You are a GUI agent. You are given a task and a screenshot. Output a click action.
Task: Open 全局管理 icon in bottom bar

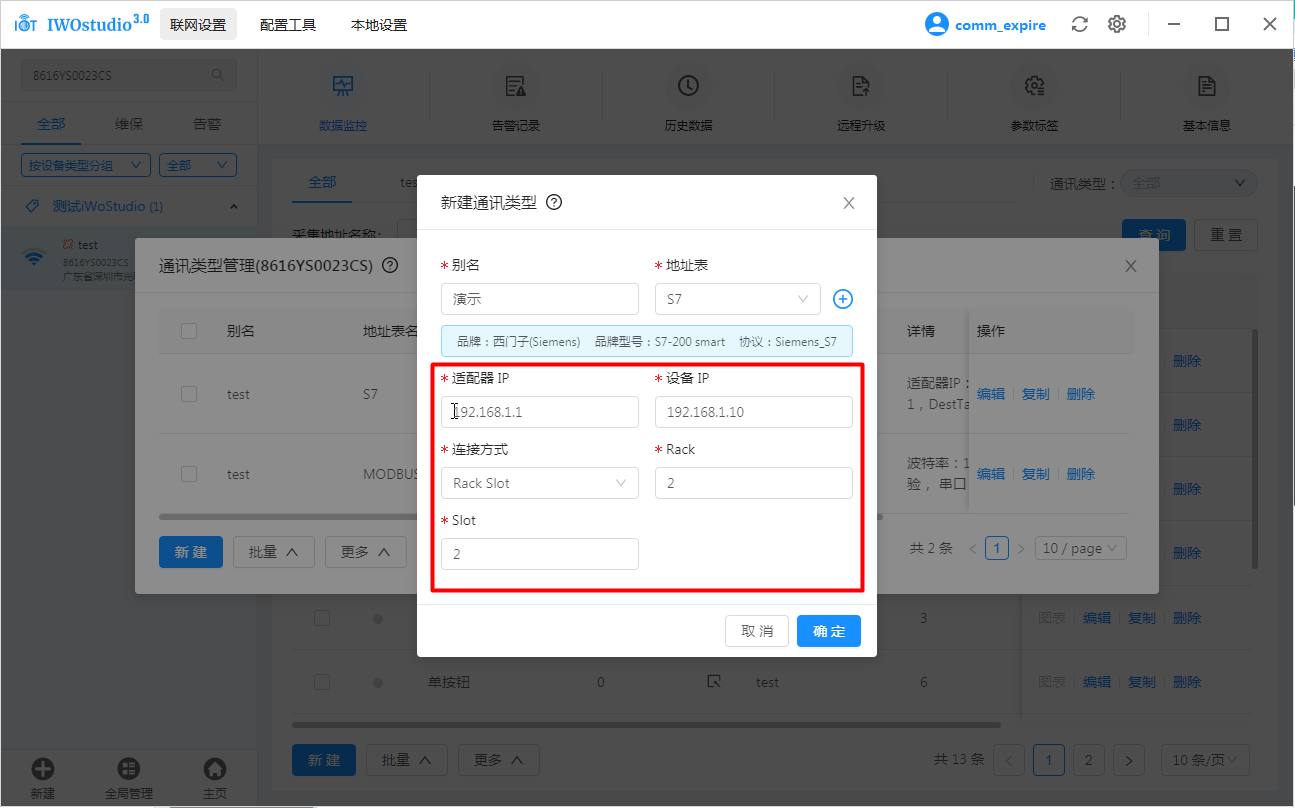click(x=129, y=769)
